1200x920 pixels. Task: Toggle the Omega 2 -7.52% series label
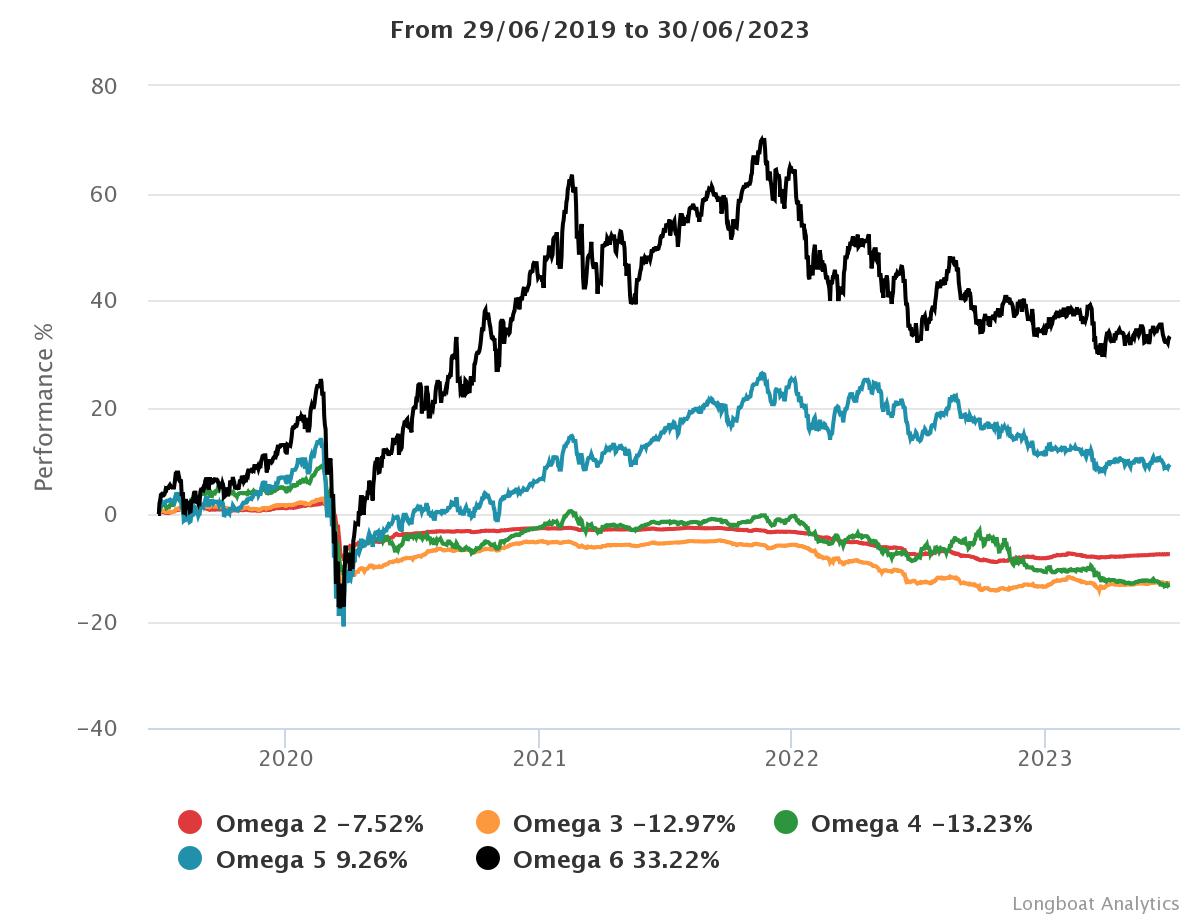point(320,824)
